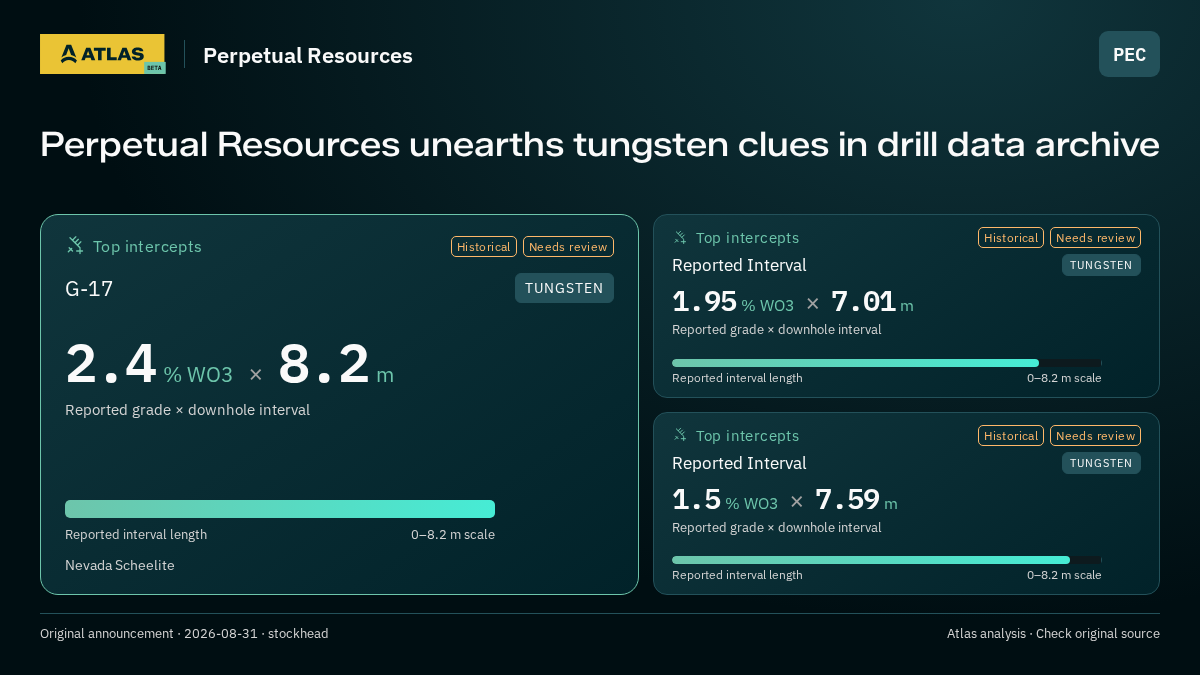The width and height of the screenshot is (1200, 675).
Task: Click the Perpetual Resources company name
Action: click(x=308, y=55)
